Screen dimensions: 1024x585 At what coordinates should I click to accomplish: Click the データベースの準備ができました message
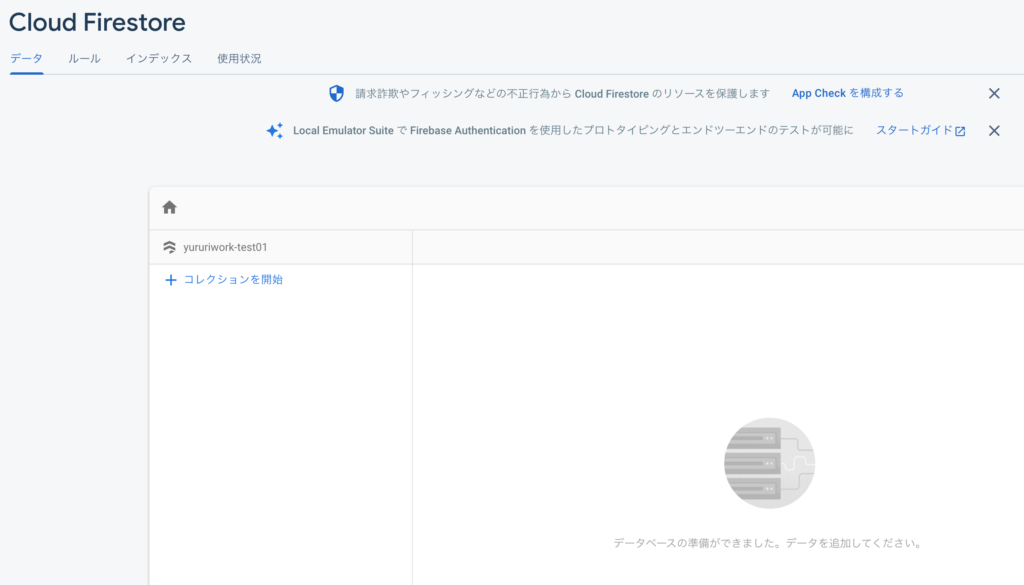click(769, 543)
